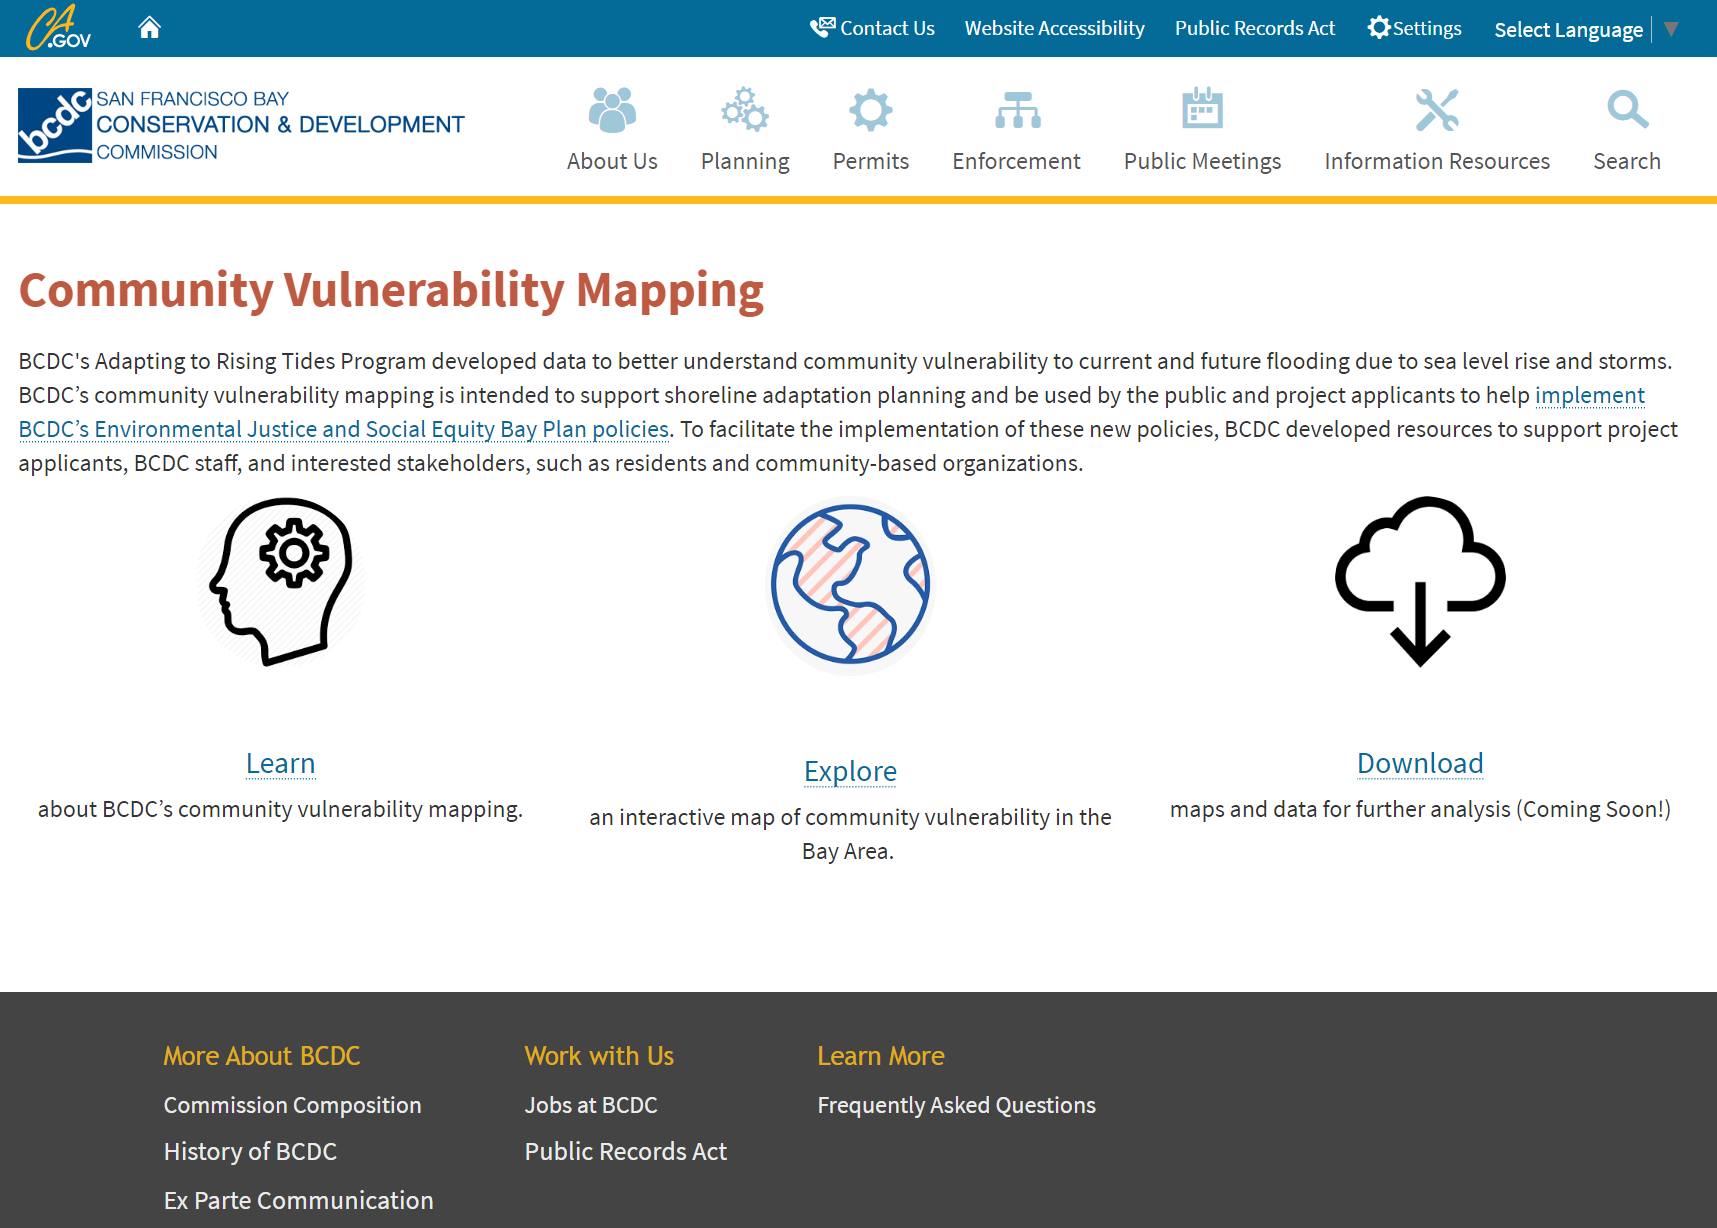The height and width of the screenshot is (1228, 1717).
Task: Click the Explore interactive map link
Action: (x=850, y=771)
